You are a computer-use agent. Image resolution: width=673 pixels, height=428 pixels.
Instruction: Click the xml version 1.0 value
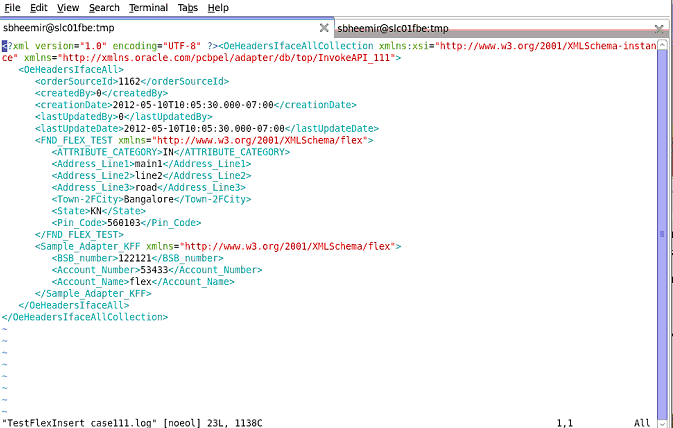[93, 46]
